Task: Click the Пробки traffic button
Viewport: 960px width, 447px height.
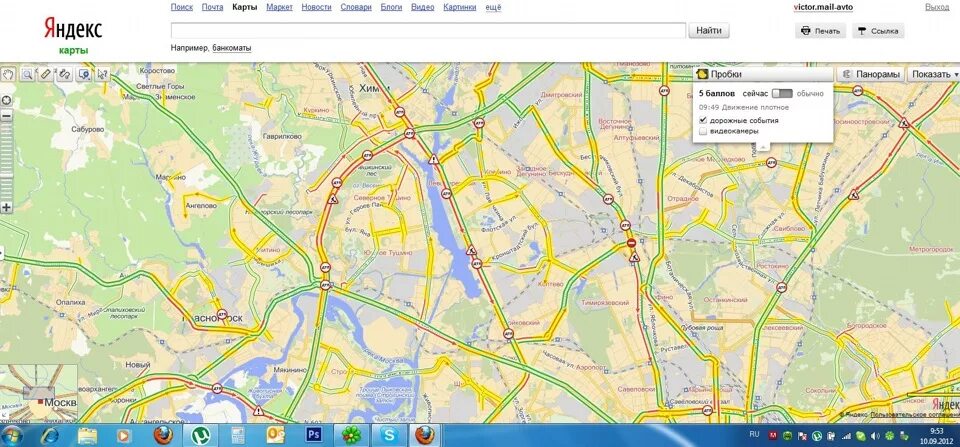Action: 763,74
